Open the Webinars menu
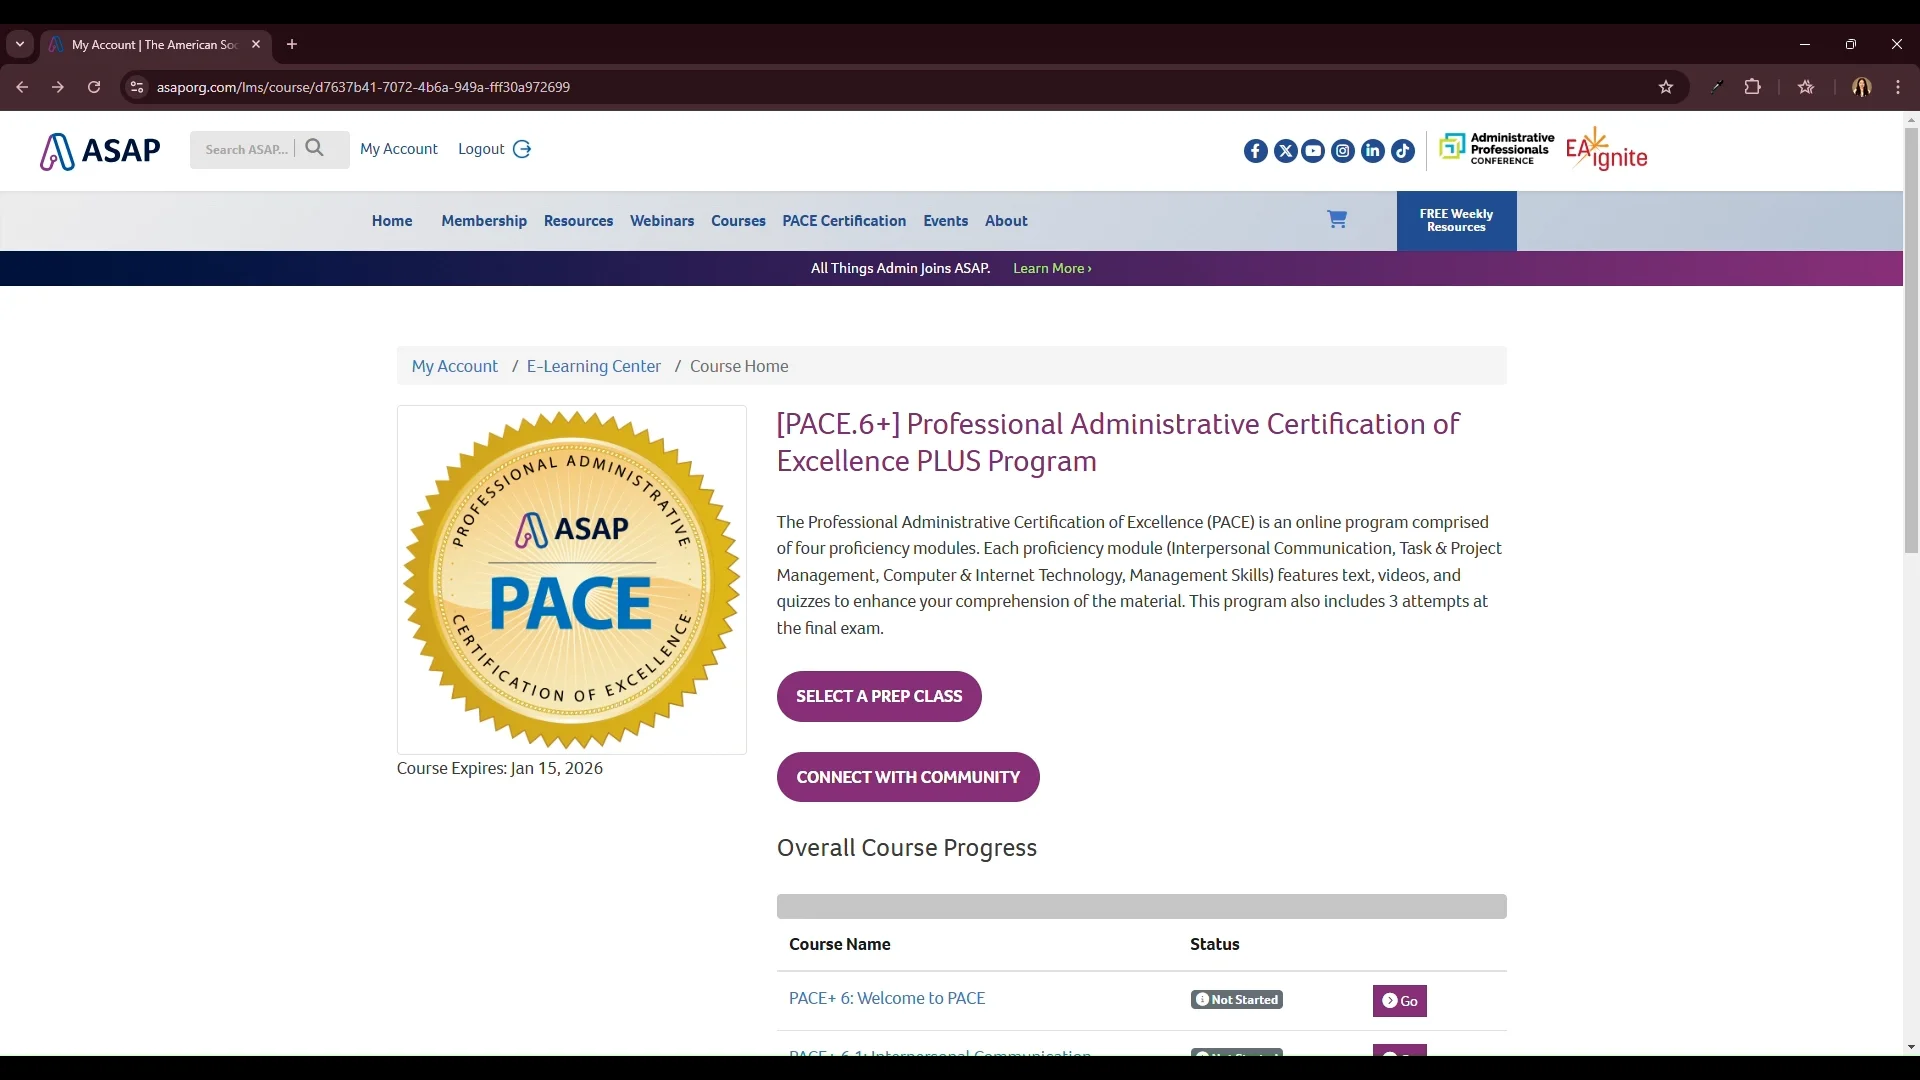The image size is (1920, 1080). click(x=662, y=221)
